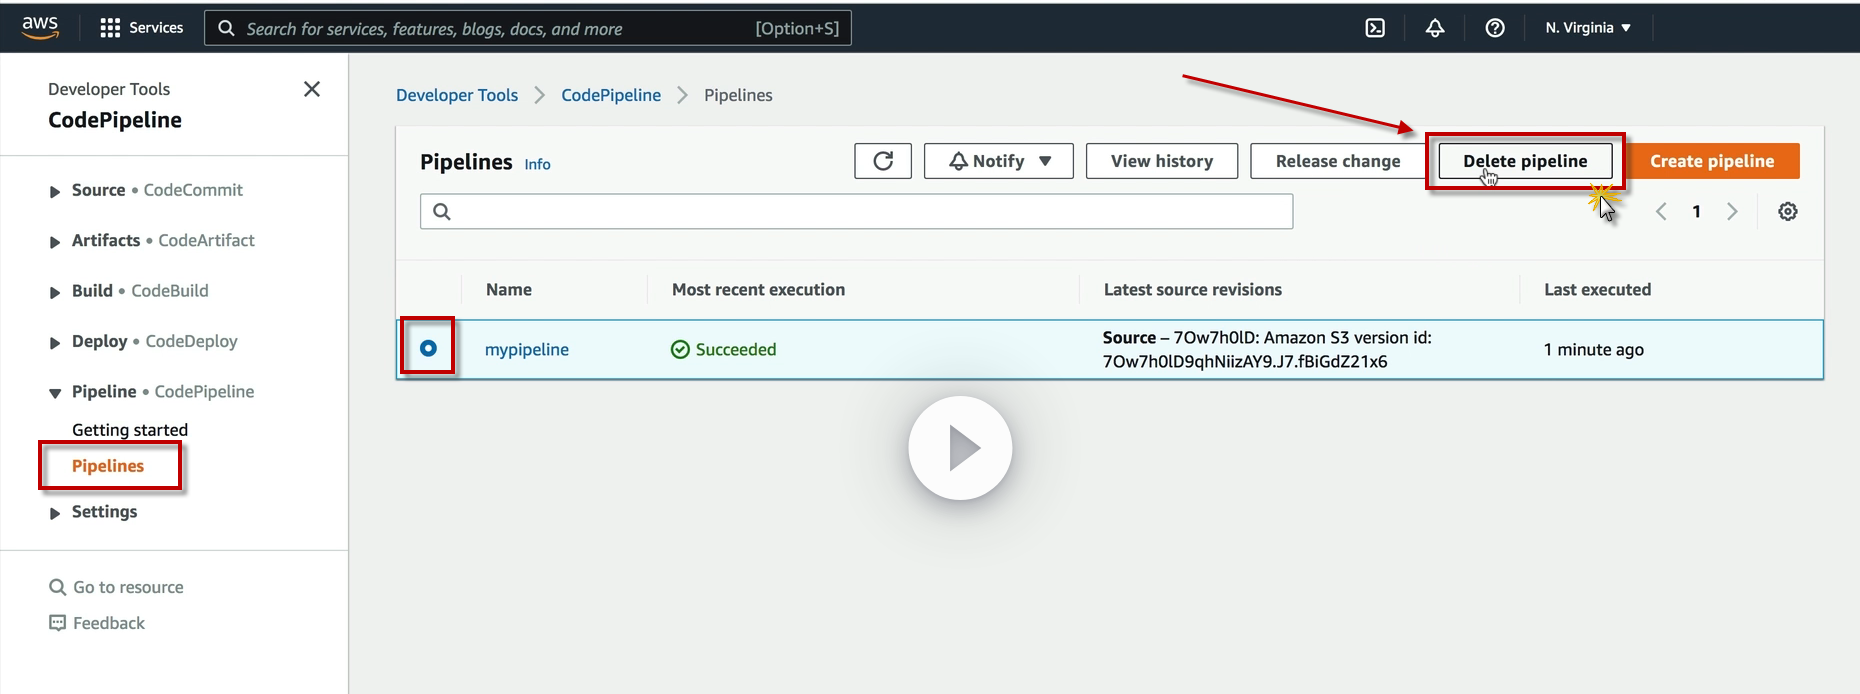1860x694 pixels.
Task: Focus the AWS services search bar
Action: coord(528,28)
